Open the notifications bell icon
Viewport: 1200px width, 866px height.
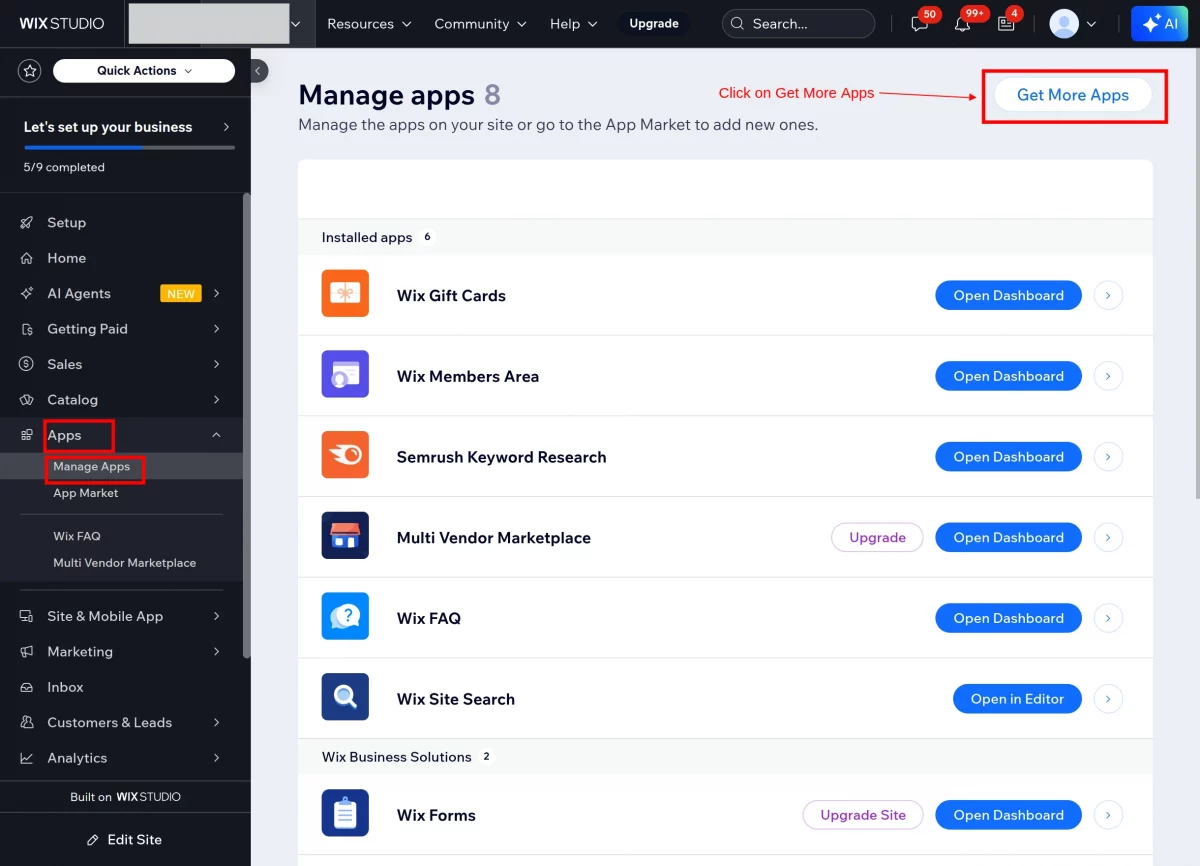(962, 24)
